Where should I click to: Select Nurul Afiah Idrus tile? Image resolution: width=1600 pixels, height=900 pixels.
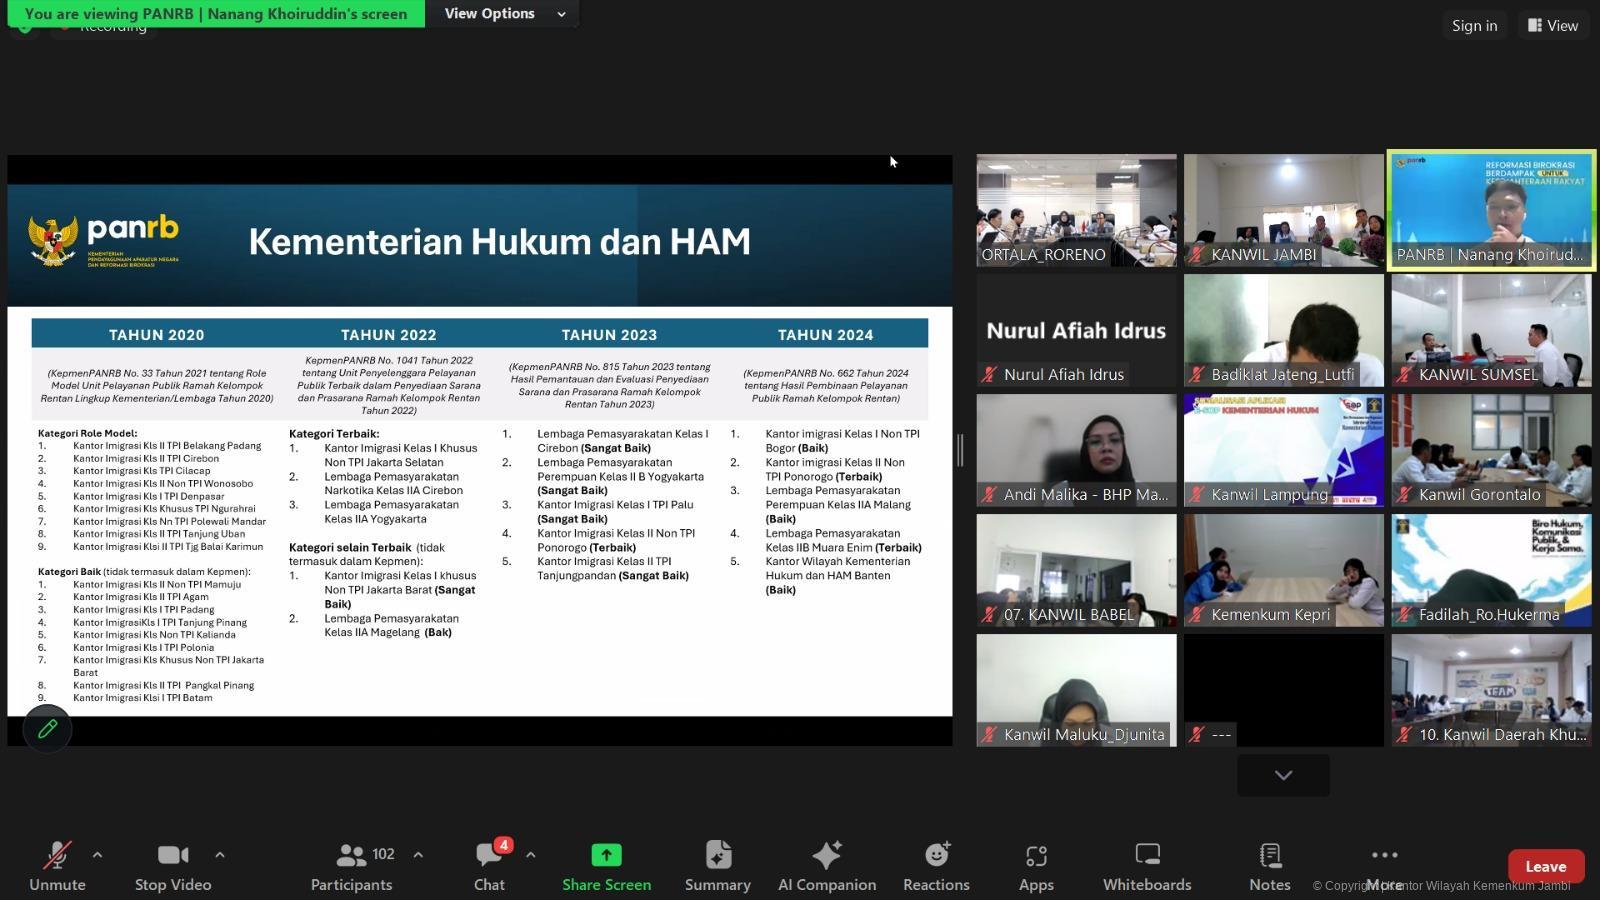[x=1076, y=330]
